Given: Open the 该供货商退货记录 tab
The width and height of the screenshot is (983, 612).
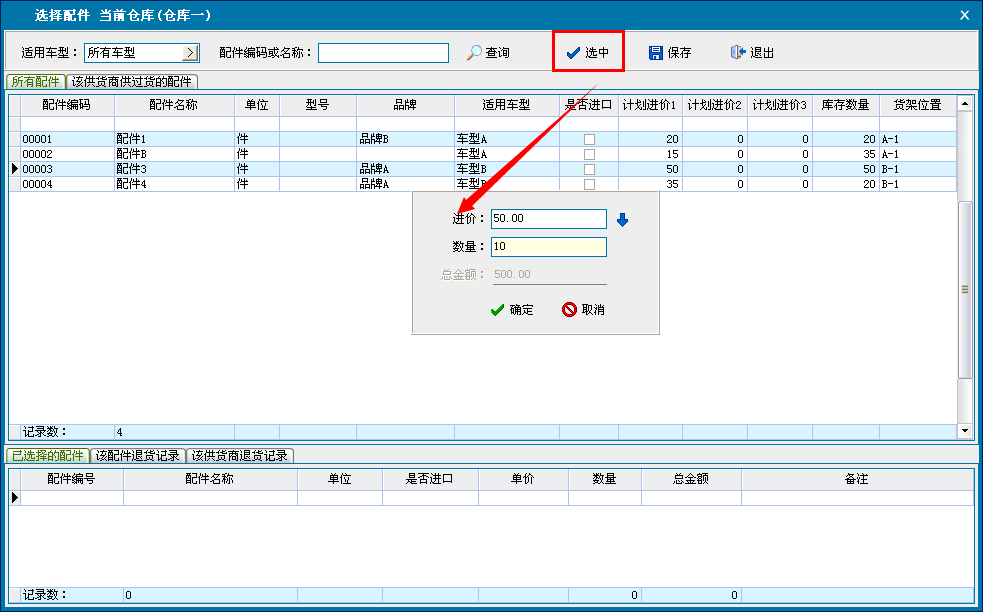Looking at the screenshot, I should click(240, 456).
